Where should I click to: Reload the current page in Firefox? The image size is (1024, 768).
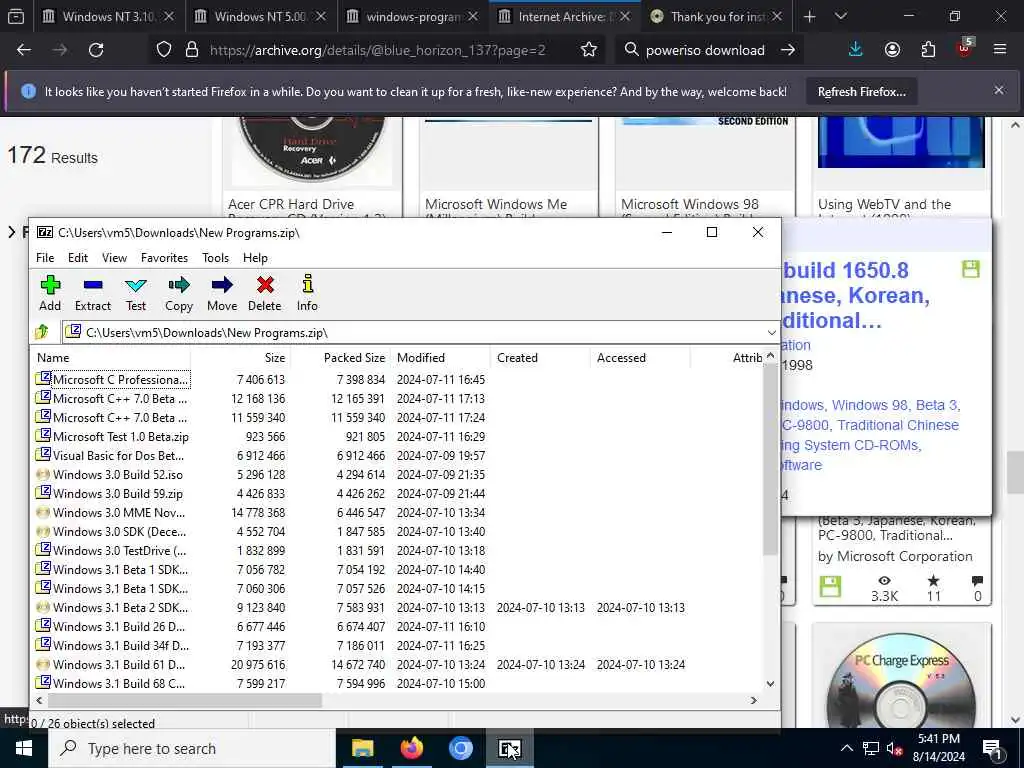96,50
